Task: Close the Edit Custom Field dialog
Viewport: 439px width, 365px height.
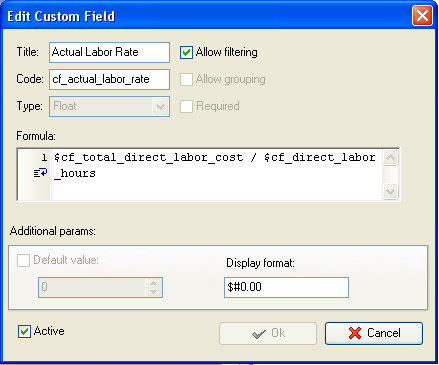Action: coord(422,16)
